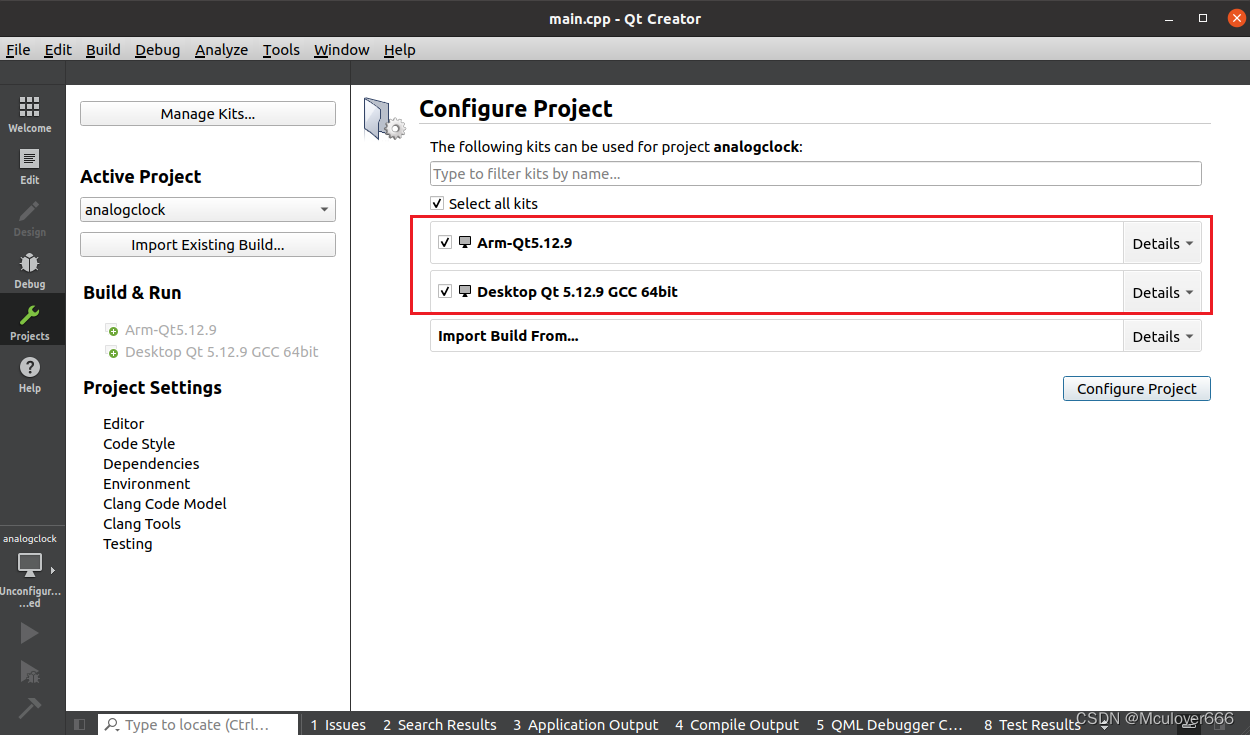
Task: Open Code Style project settings
Action: [x=139, y=444]
